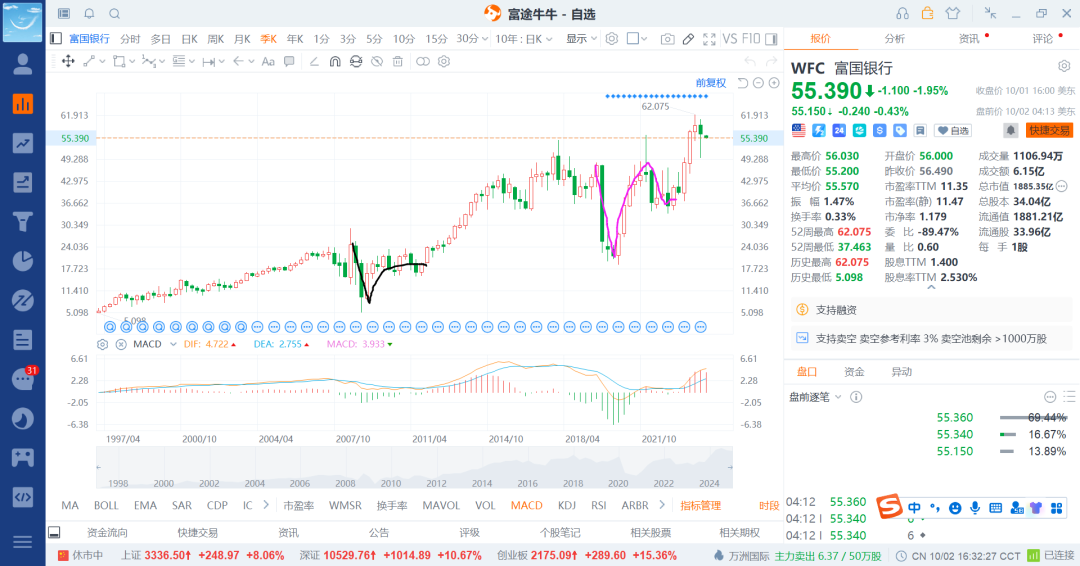Screen dimensions: 1080x566
Task: Expand more indicators arrow after IC
Action: [x=266, y=505]
